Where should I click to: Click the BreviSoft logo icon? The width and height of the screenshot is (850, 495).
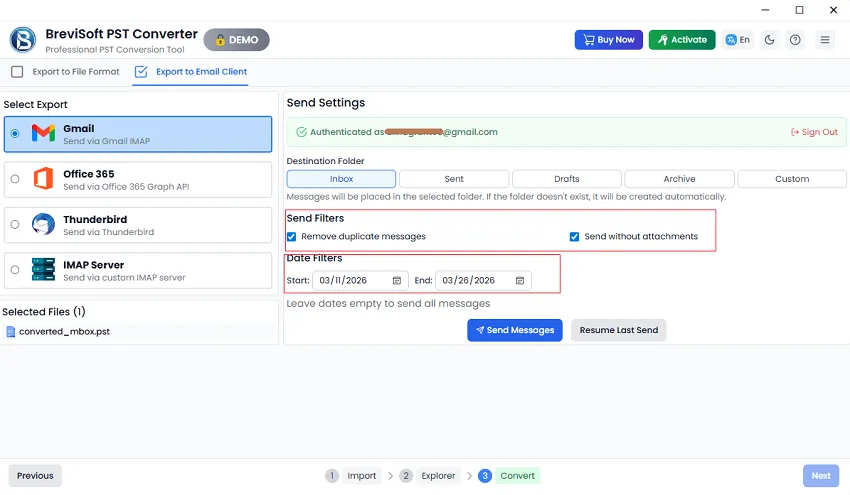[23, 40]
